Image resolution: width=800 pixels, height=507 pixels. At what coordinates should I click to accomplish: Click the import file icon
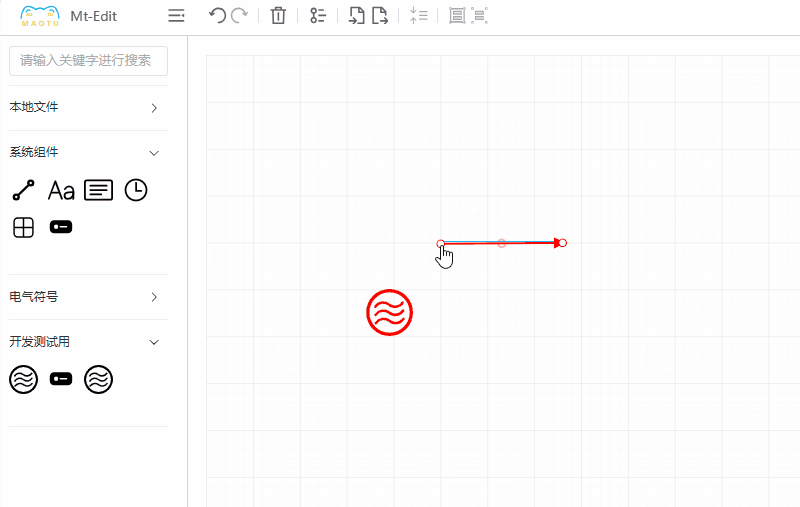[x=356, y=16]
